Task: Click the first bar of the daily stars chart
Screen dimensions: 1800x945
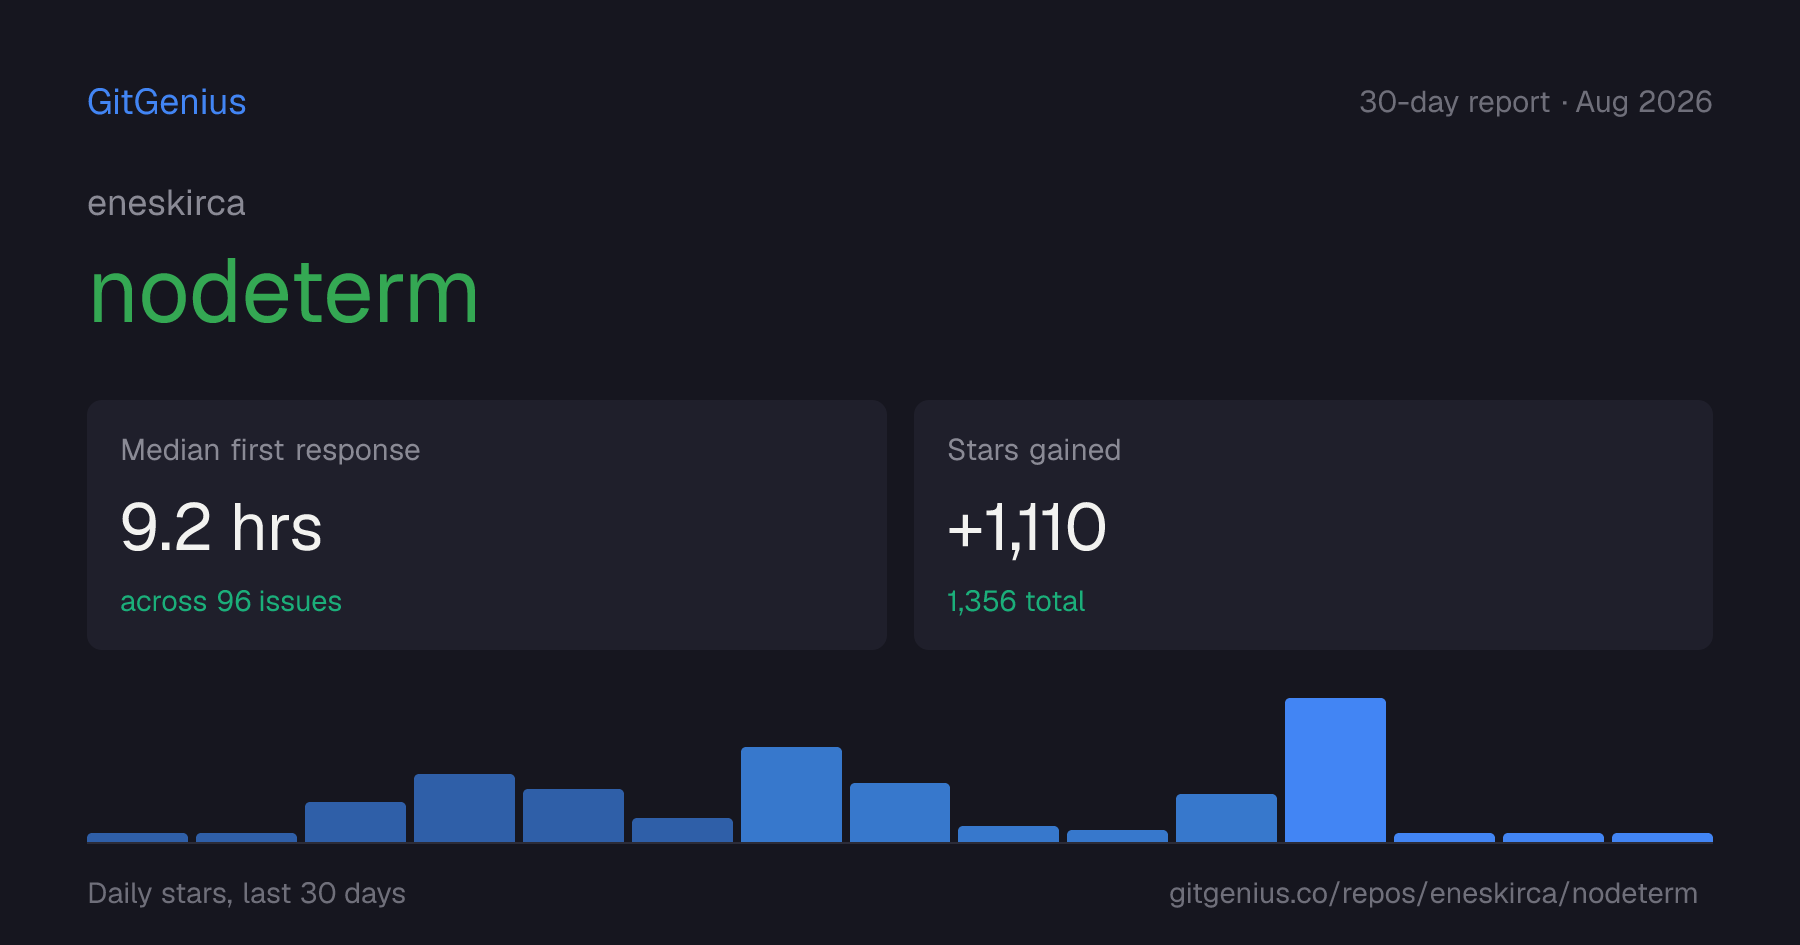Action: pyautogui.click(x=137, y=837)
